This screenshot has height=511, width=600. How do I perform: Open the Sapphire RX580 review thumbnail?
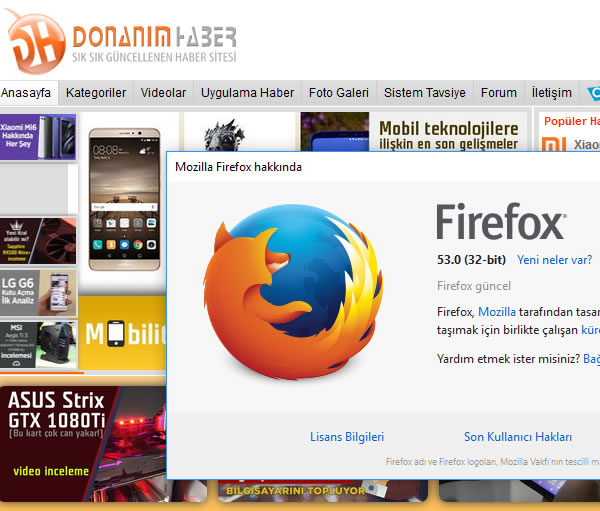[x=38, y=241]
